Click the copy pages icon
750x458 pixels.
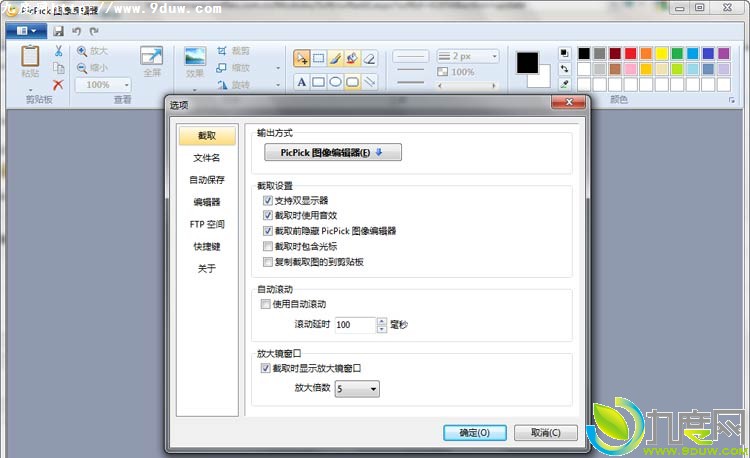click(x=58, y=68)
